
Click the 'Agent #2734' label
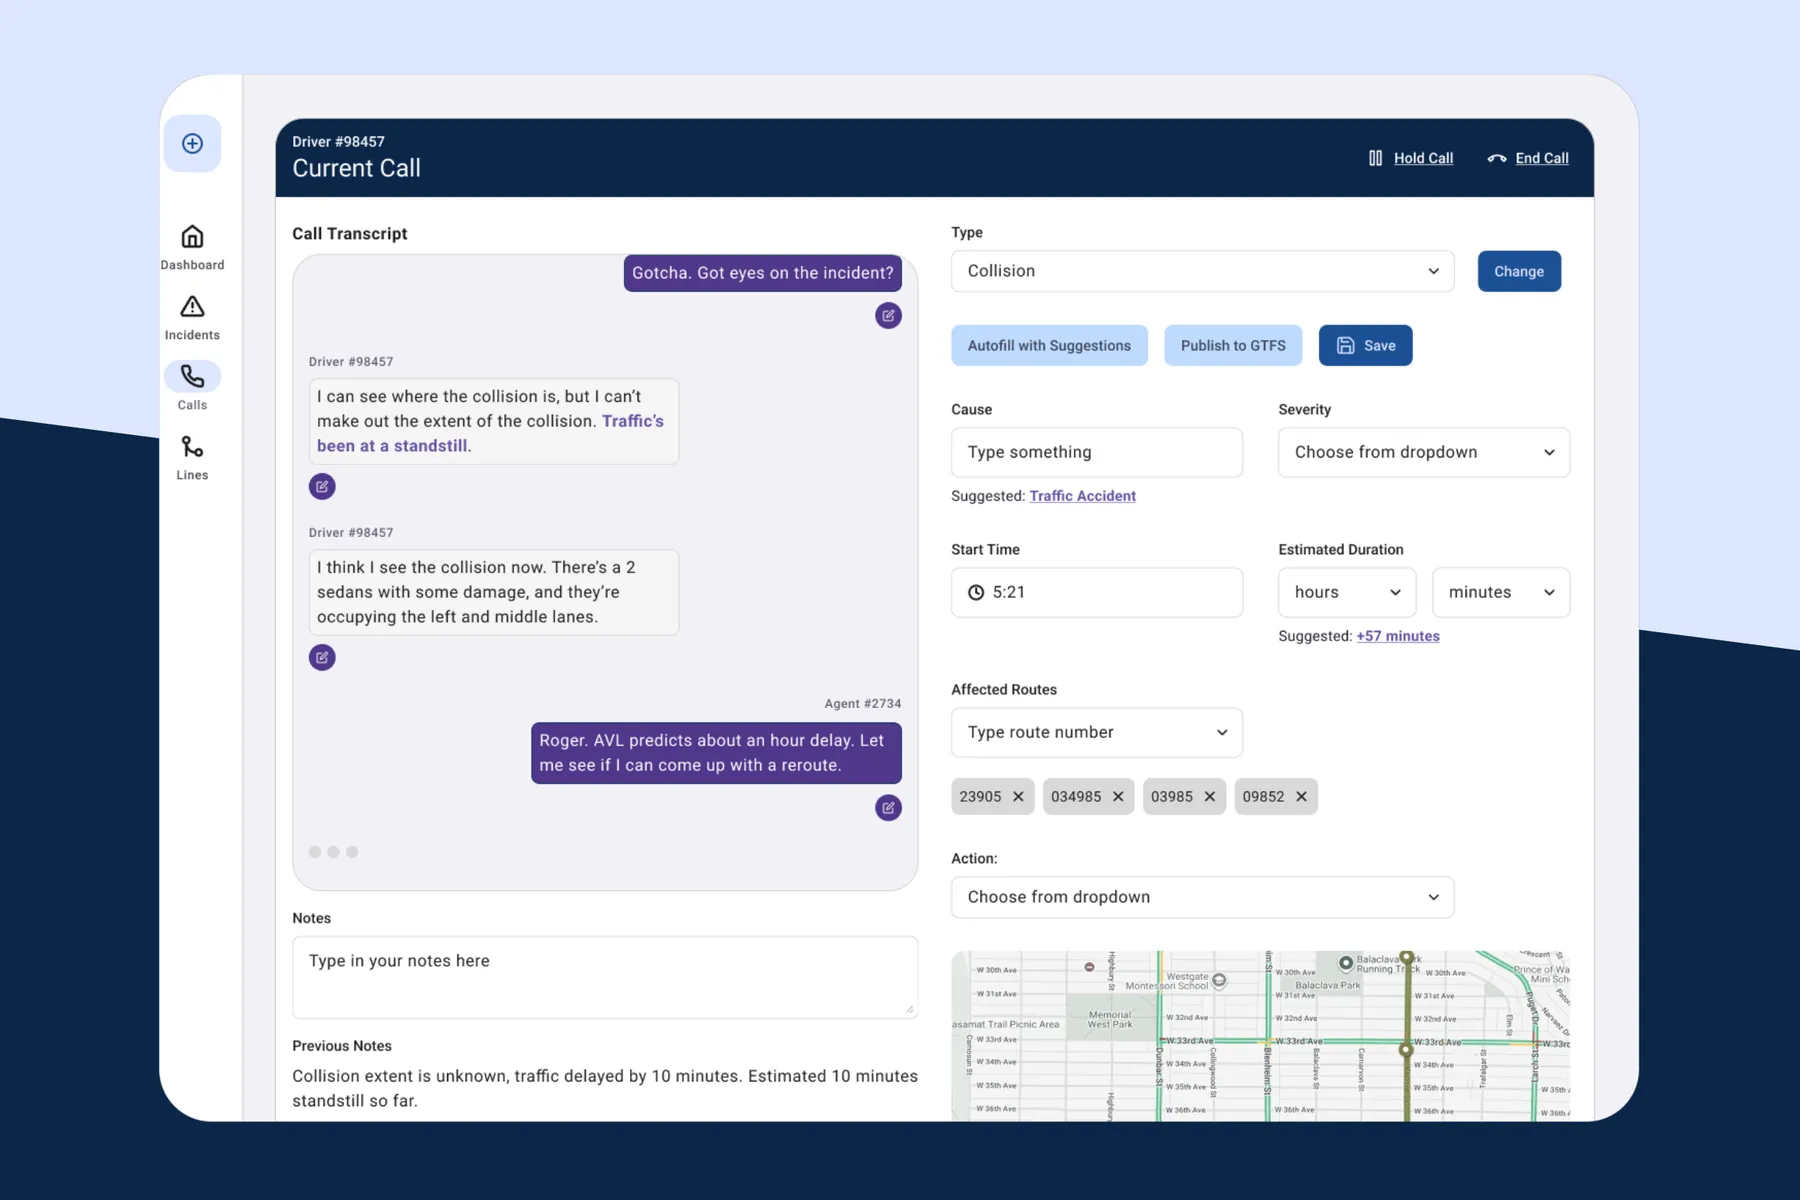862,704
